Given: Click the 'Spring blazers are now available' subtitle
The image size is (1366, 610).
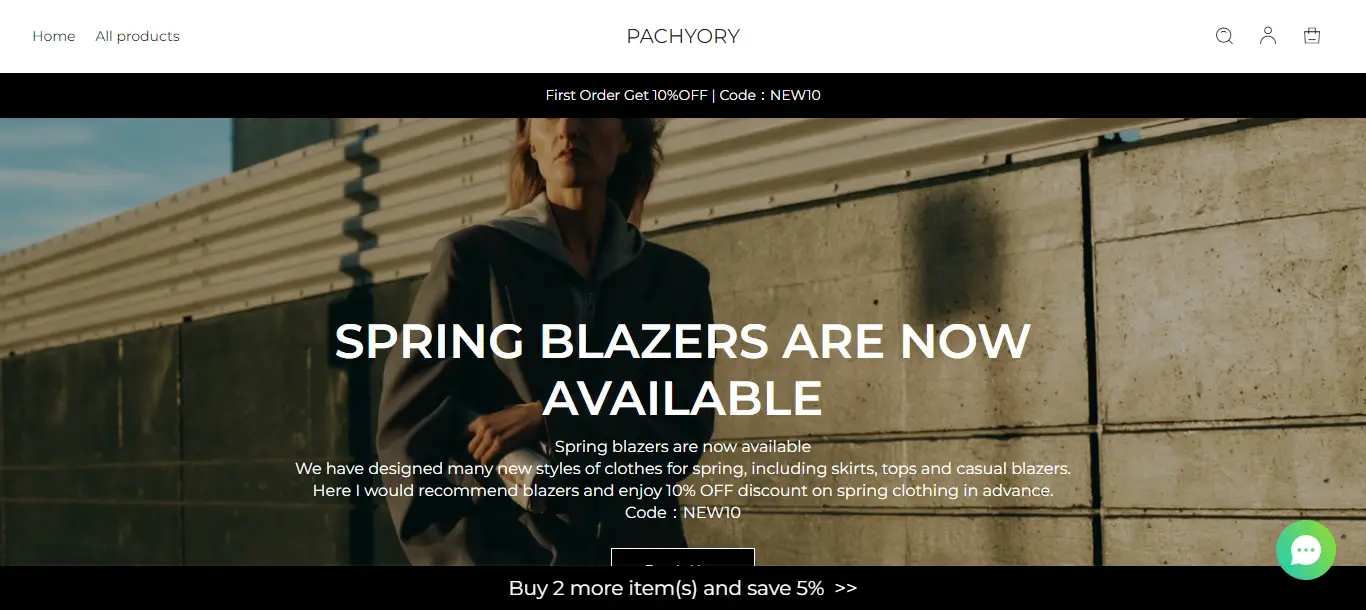Looking at the screenshot, I should coord(683,446).
